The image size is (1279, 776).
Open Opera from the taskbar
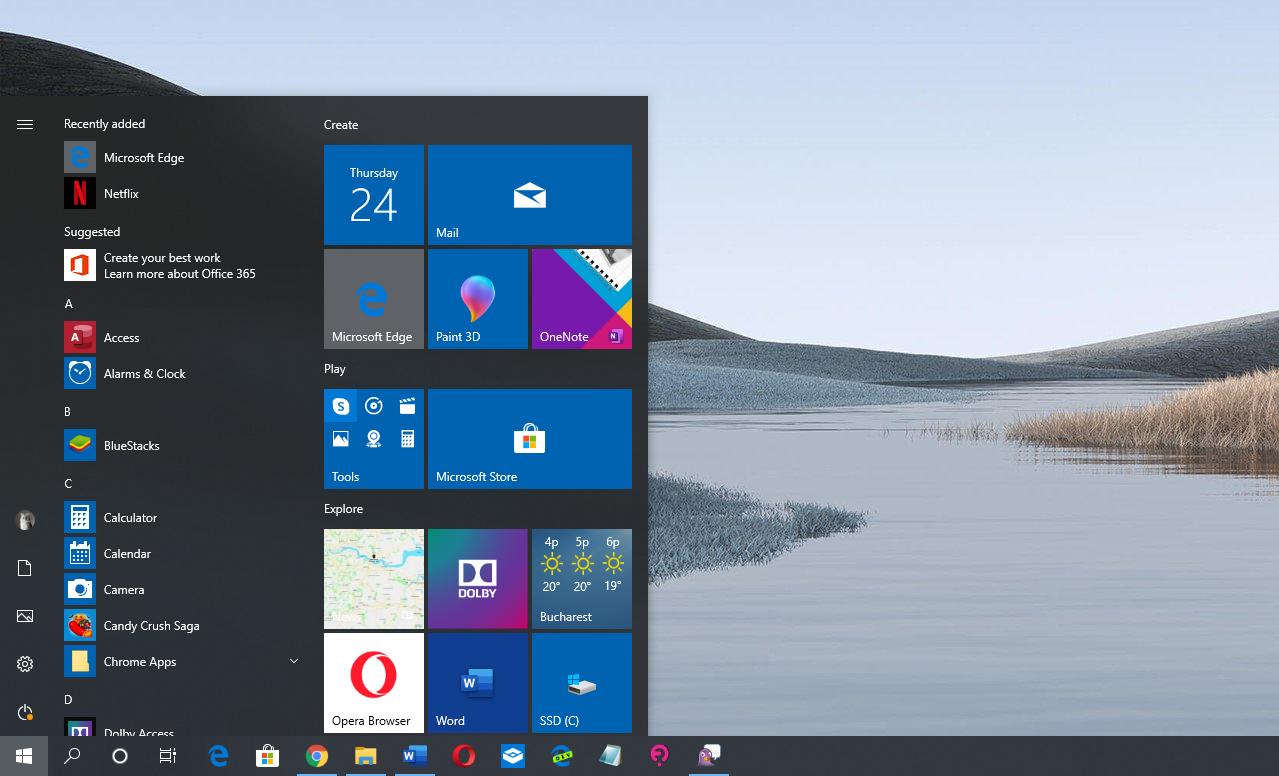(x=463, y=756)
